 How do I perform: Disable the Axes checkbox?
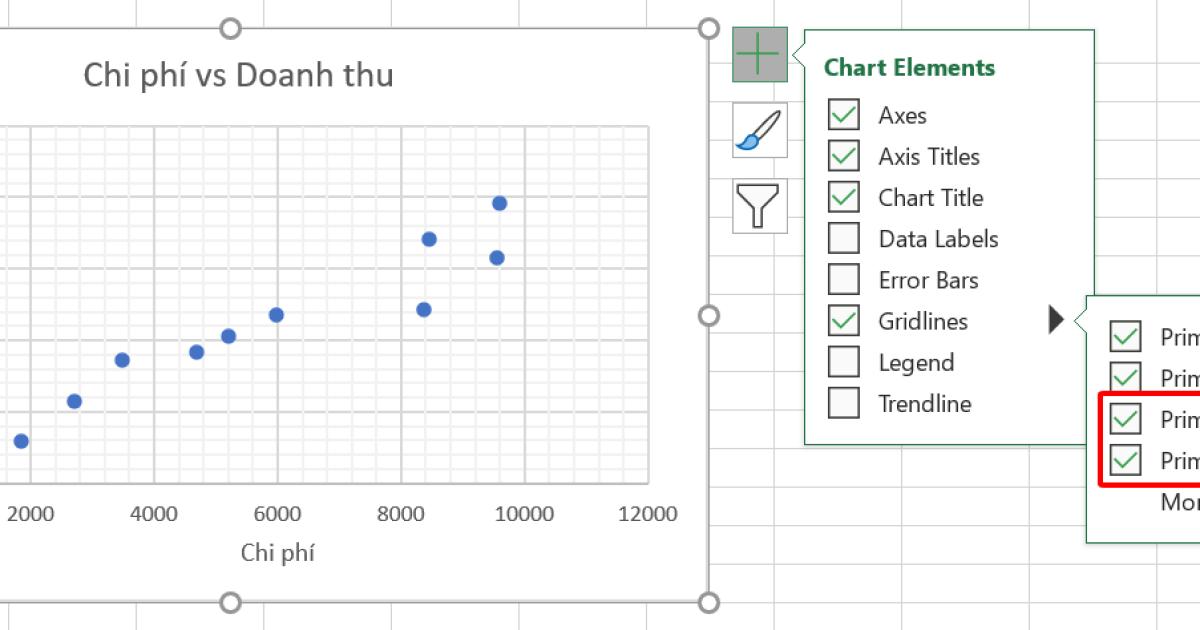click(843, 115)
